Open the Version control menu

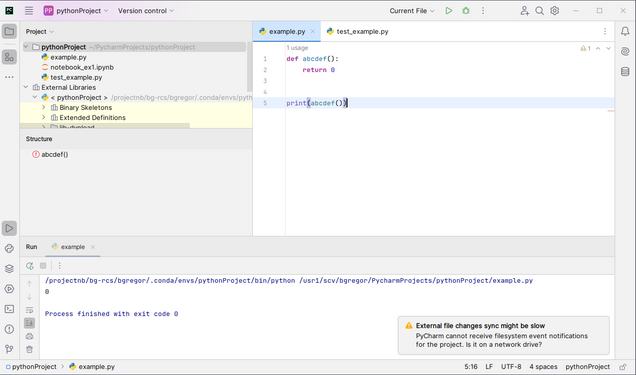click(146, 11)
